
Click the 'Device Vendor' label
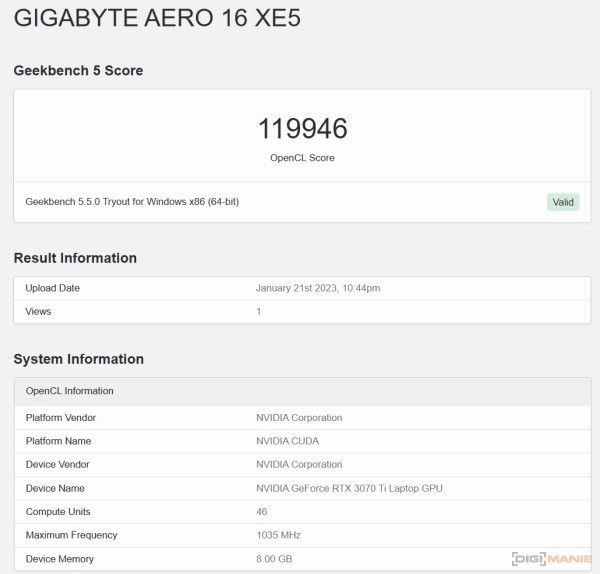(57, 464)
